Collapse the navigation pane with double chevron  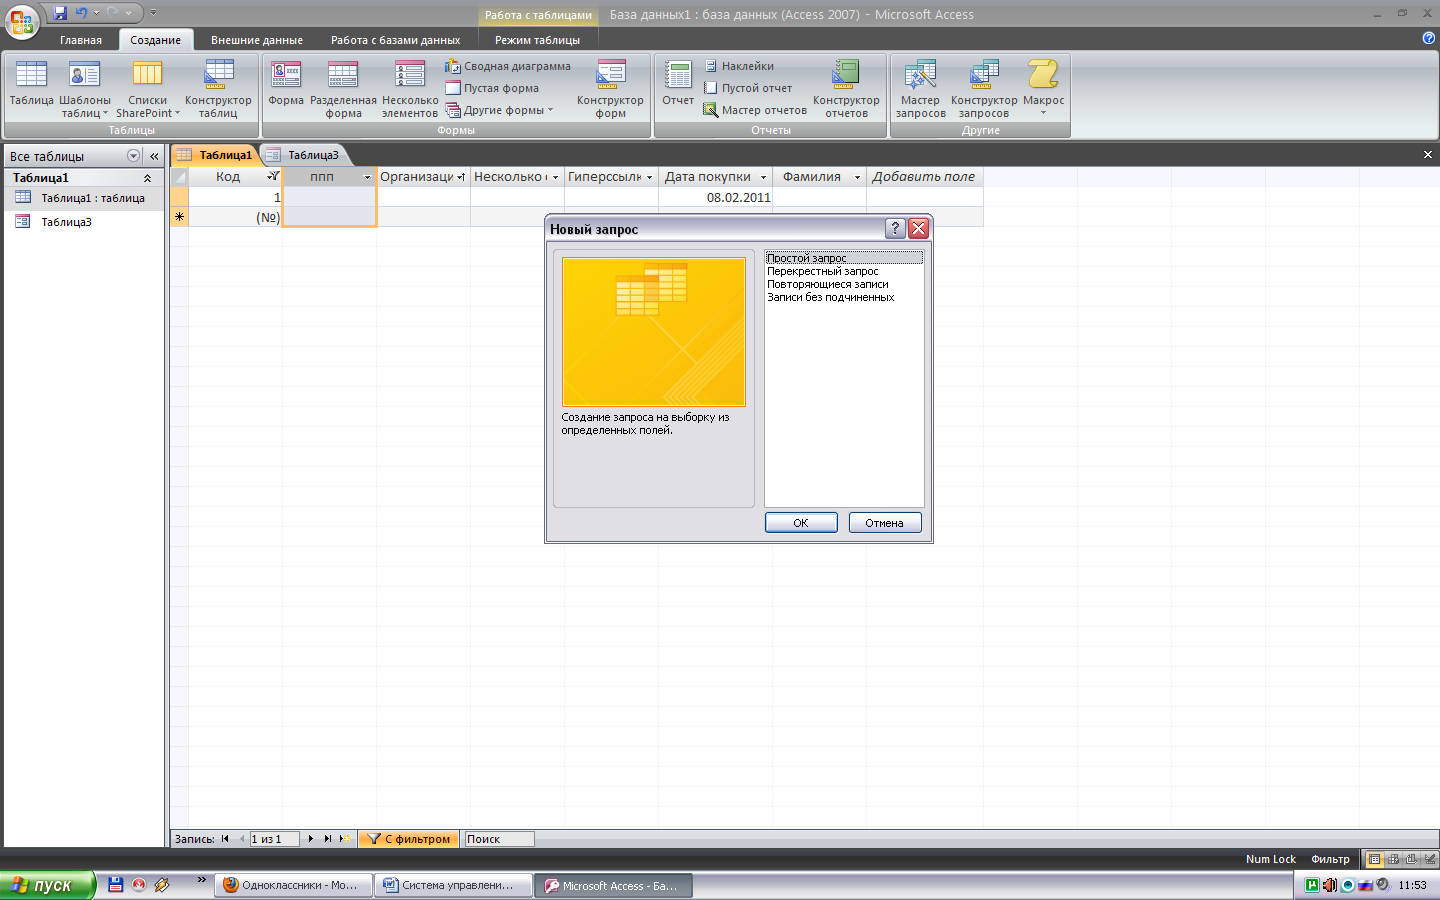click(154, 156)
